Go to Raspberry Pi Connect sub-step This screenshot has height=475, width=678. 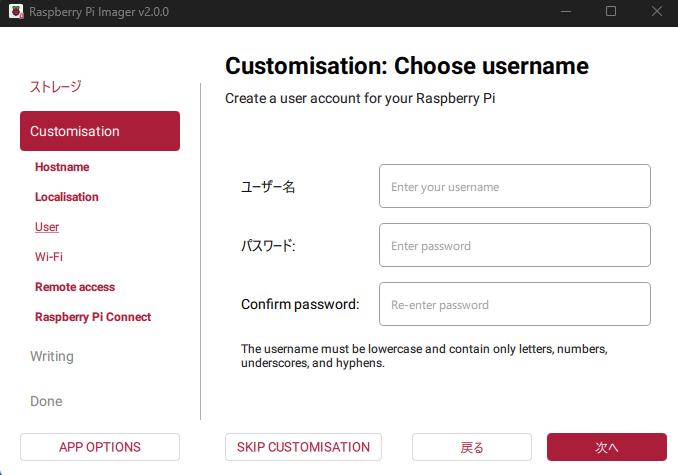coord(93,317)
